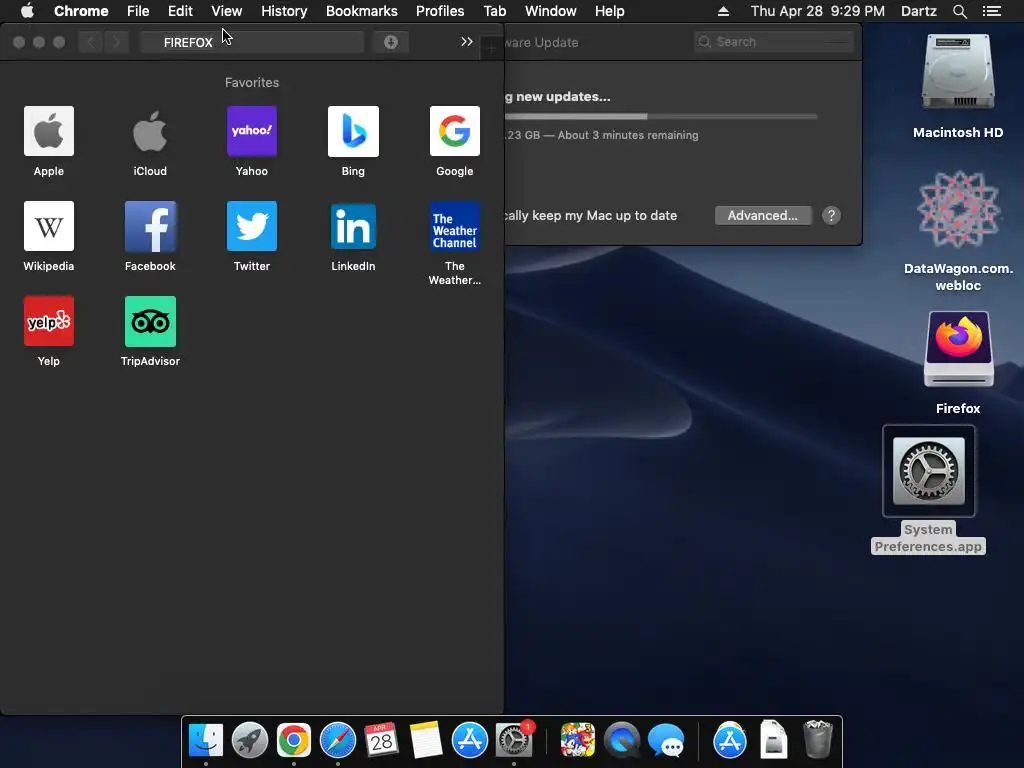Open the Tab menu
This screenshot has height=768, width=1024.
click(494, 11)
